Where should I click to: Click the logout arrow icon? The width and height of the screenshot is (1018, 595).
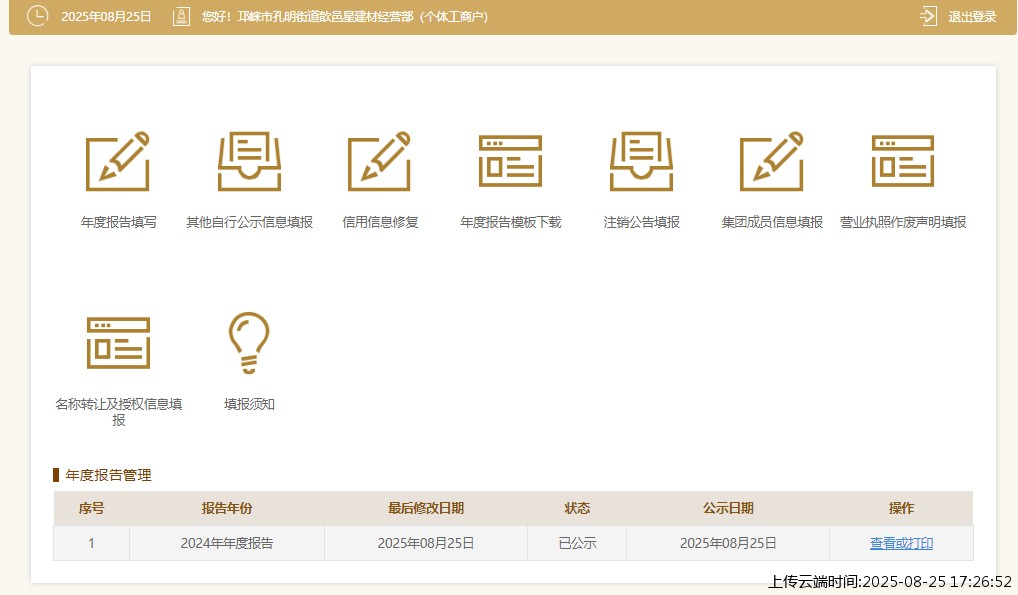pyautogui.click(x=928, y=16)
